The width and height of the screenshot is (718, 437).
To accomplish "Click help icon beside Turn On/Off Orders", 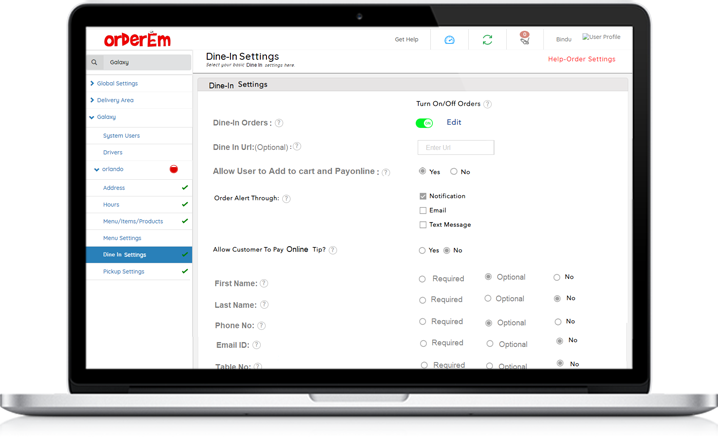I will point(488,104).
